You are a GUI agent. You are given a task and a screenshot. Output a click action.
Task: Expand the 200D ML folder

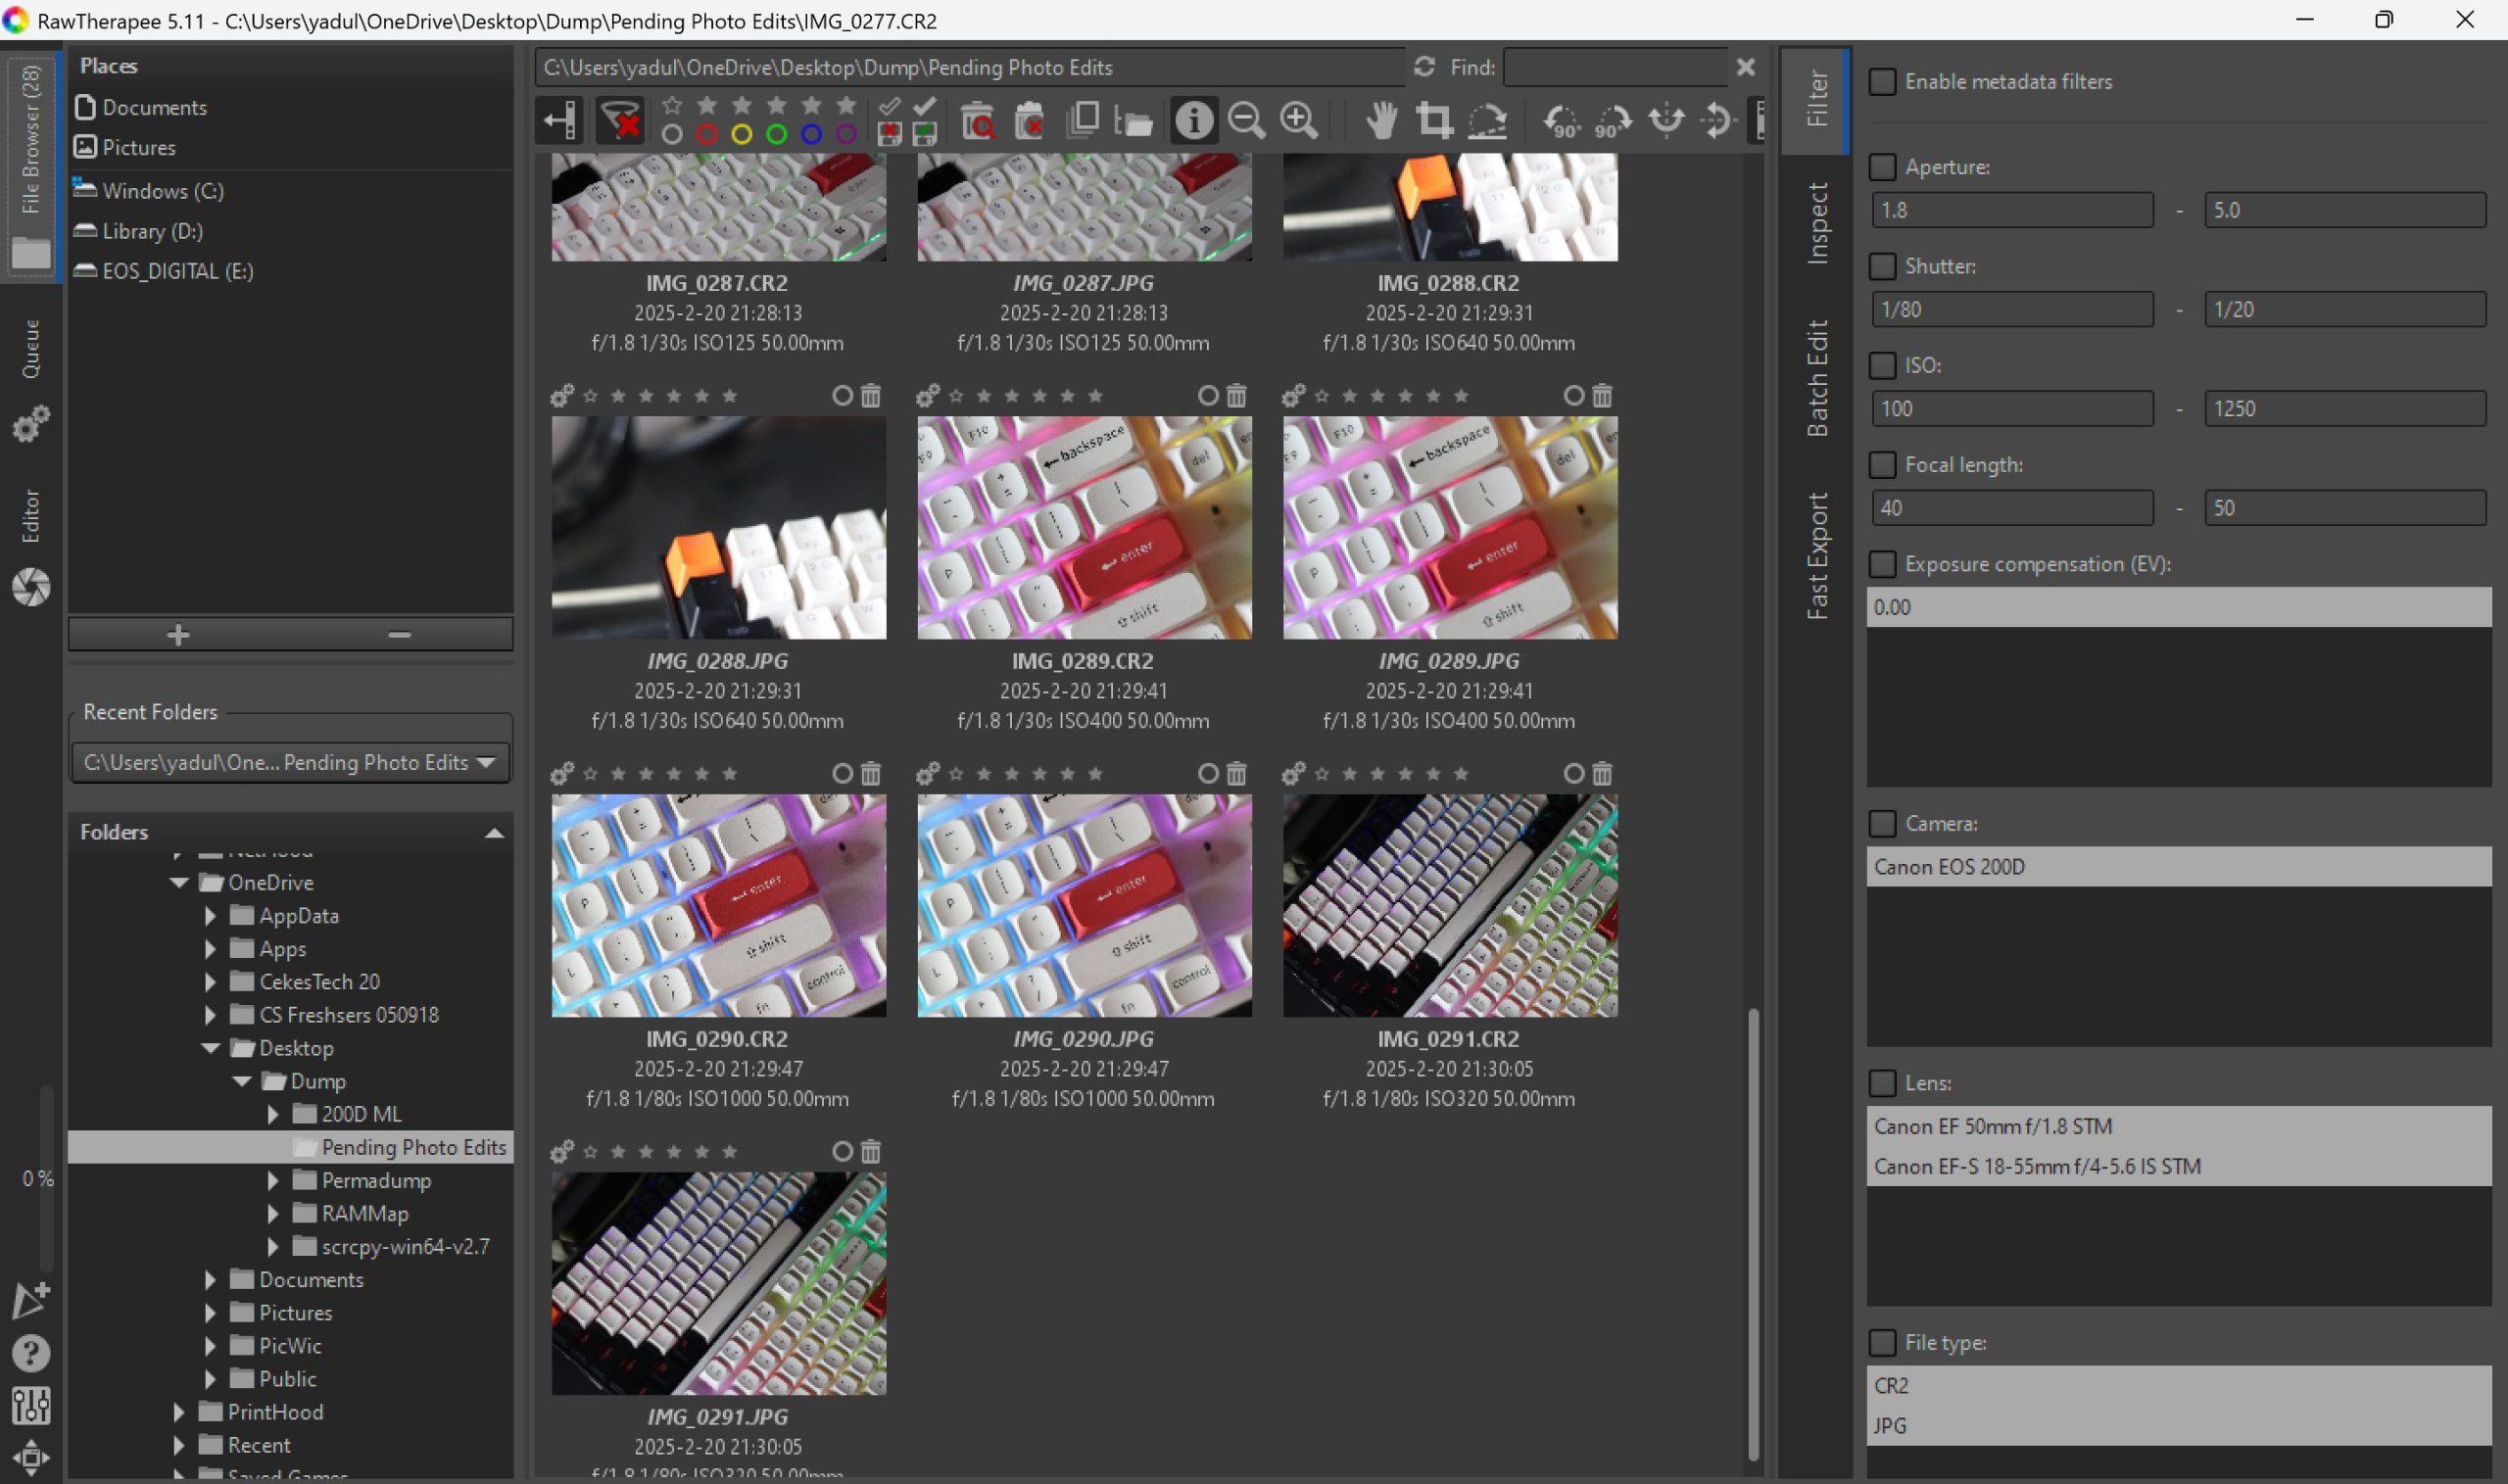click(x=275, y=1113)
